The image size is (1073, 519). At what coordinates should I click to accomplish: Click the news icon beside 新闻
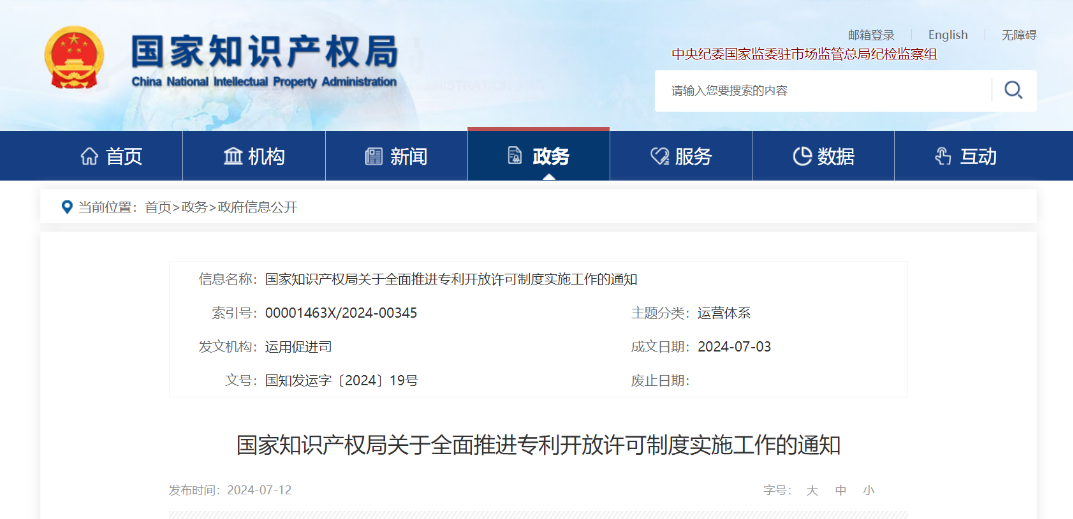[x=374, y=157]
